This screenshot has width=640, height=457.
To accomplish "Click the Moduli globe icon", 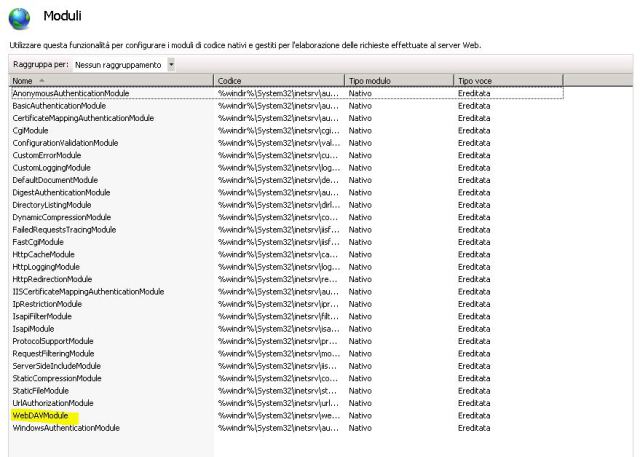I will (19, 18).
